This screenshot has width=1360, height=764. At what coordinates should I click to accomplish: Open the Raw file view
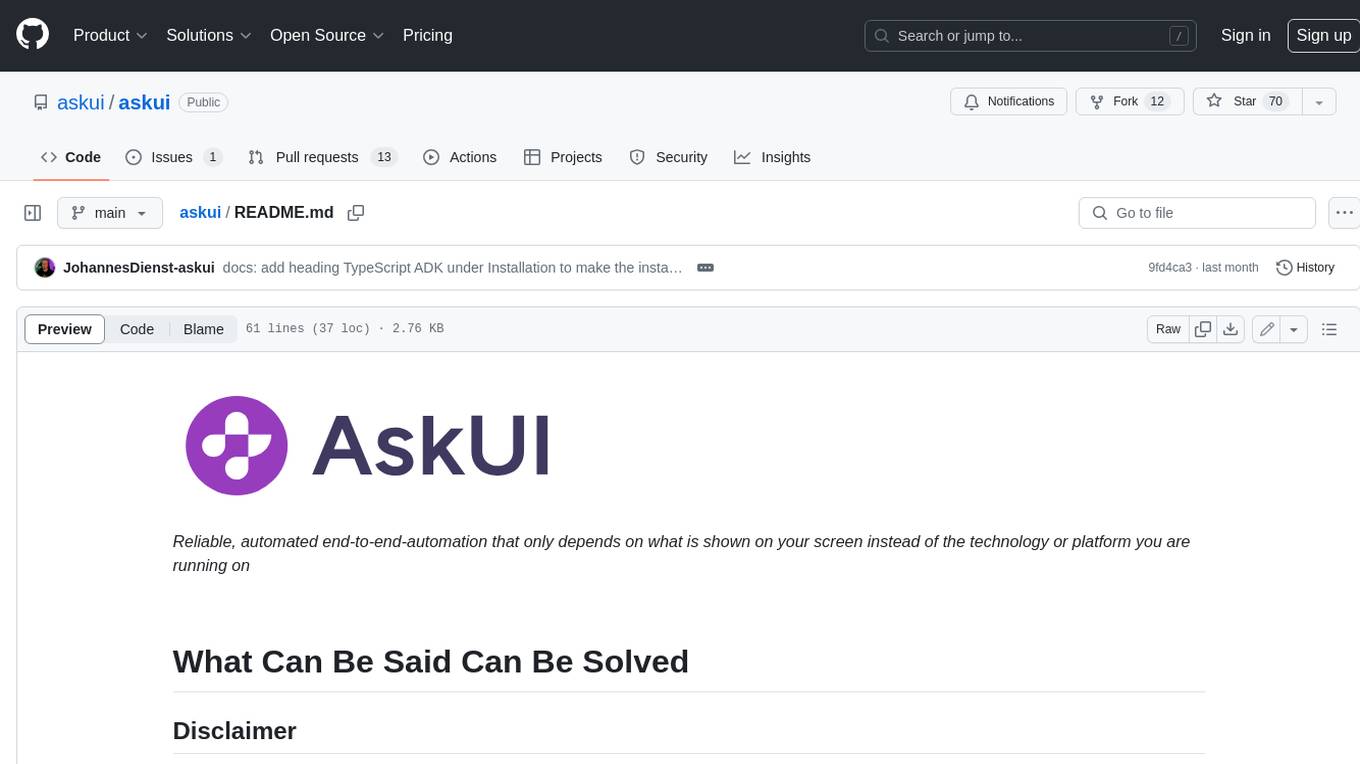point(1168,329)
